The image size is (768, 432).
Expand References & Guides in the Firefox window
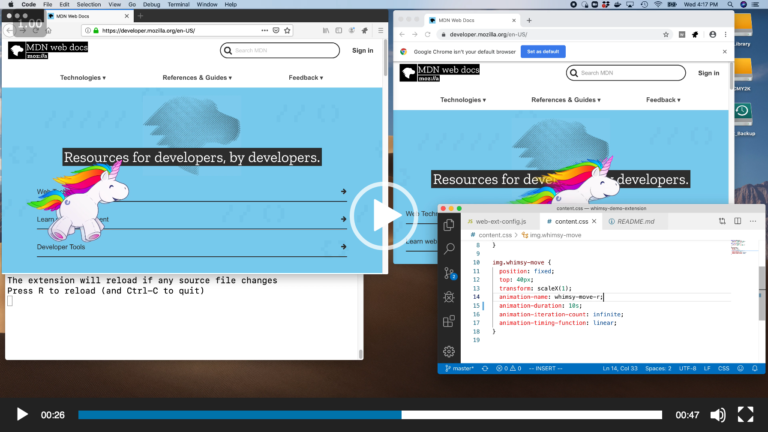coord(197,77)
